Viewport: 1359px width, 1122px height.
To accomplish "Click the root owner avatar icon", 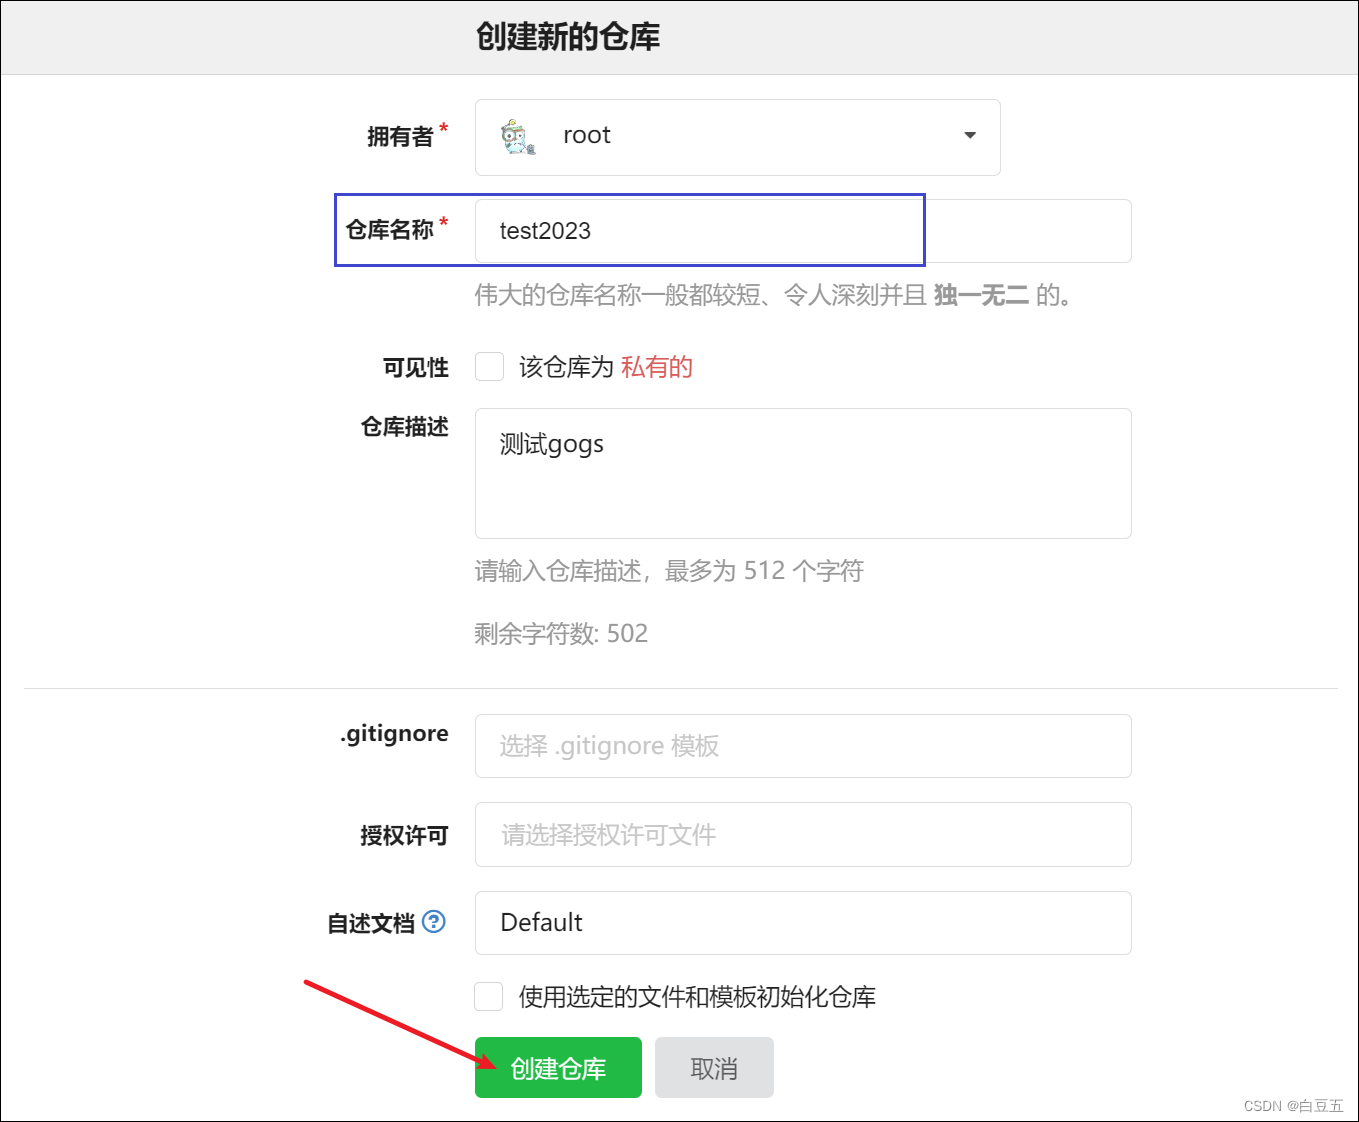I will coord(518,137).
